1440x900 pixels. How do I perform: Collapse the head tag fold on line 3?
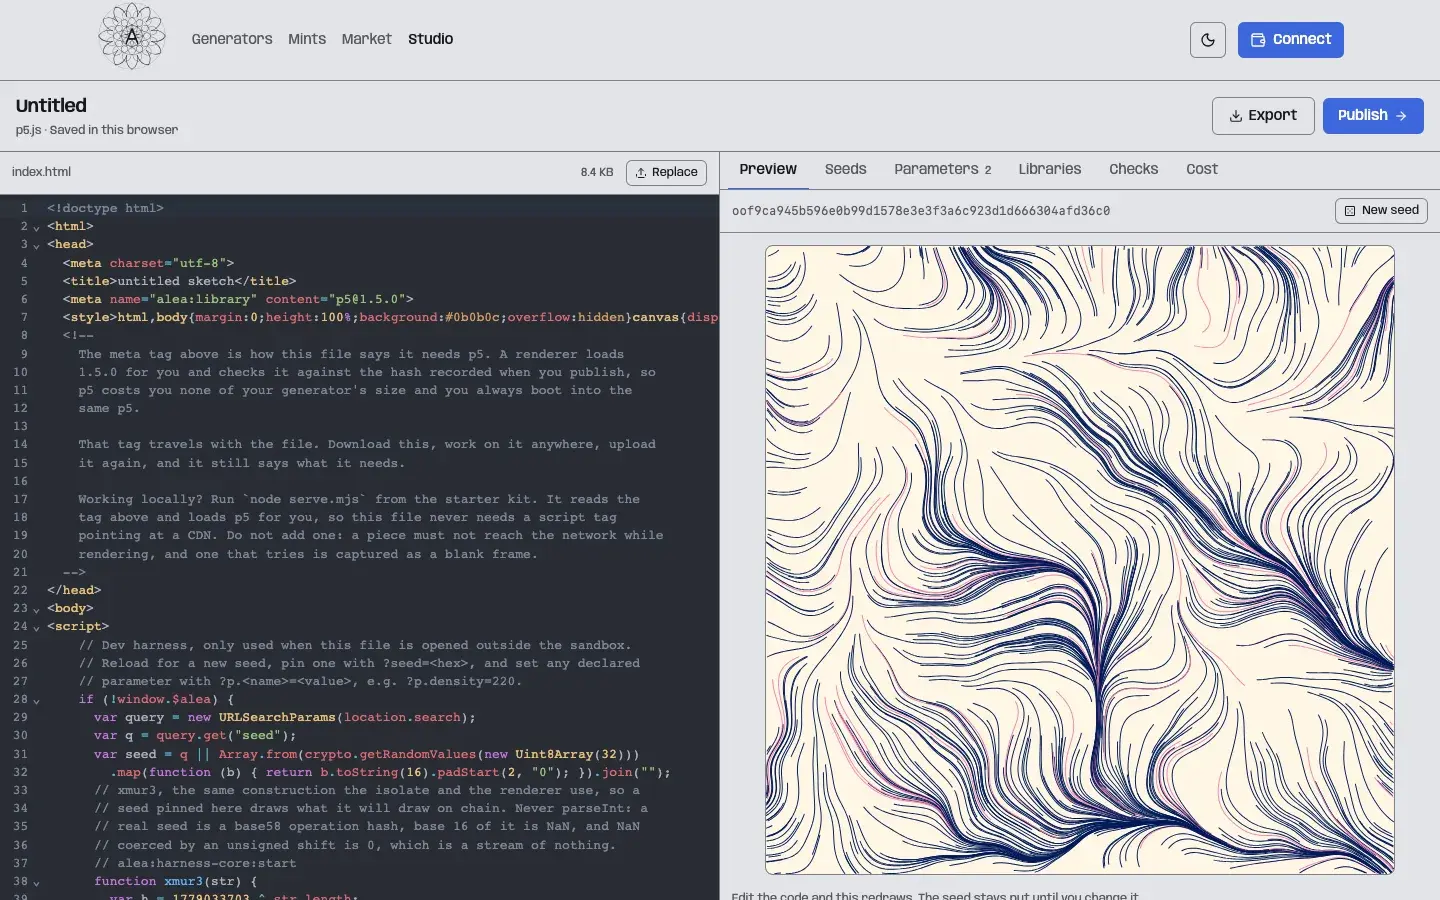[37, 245]
